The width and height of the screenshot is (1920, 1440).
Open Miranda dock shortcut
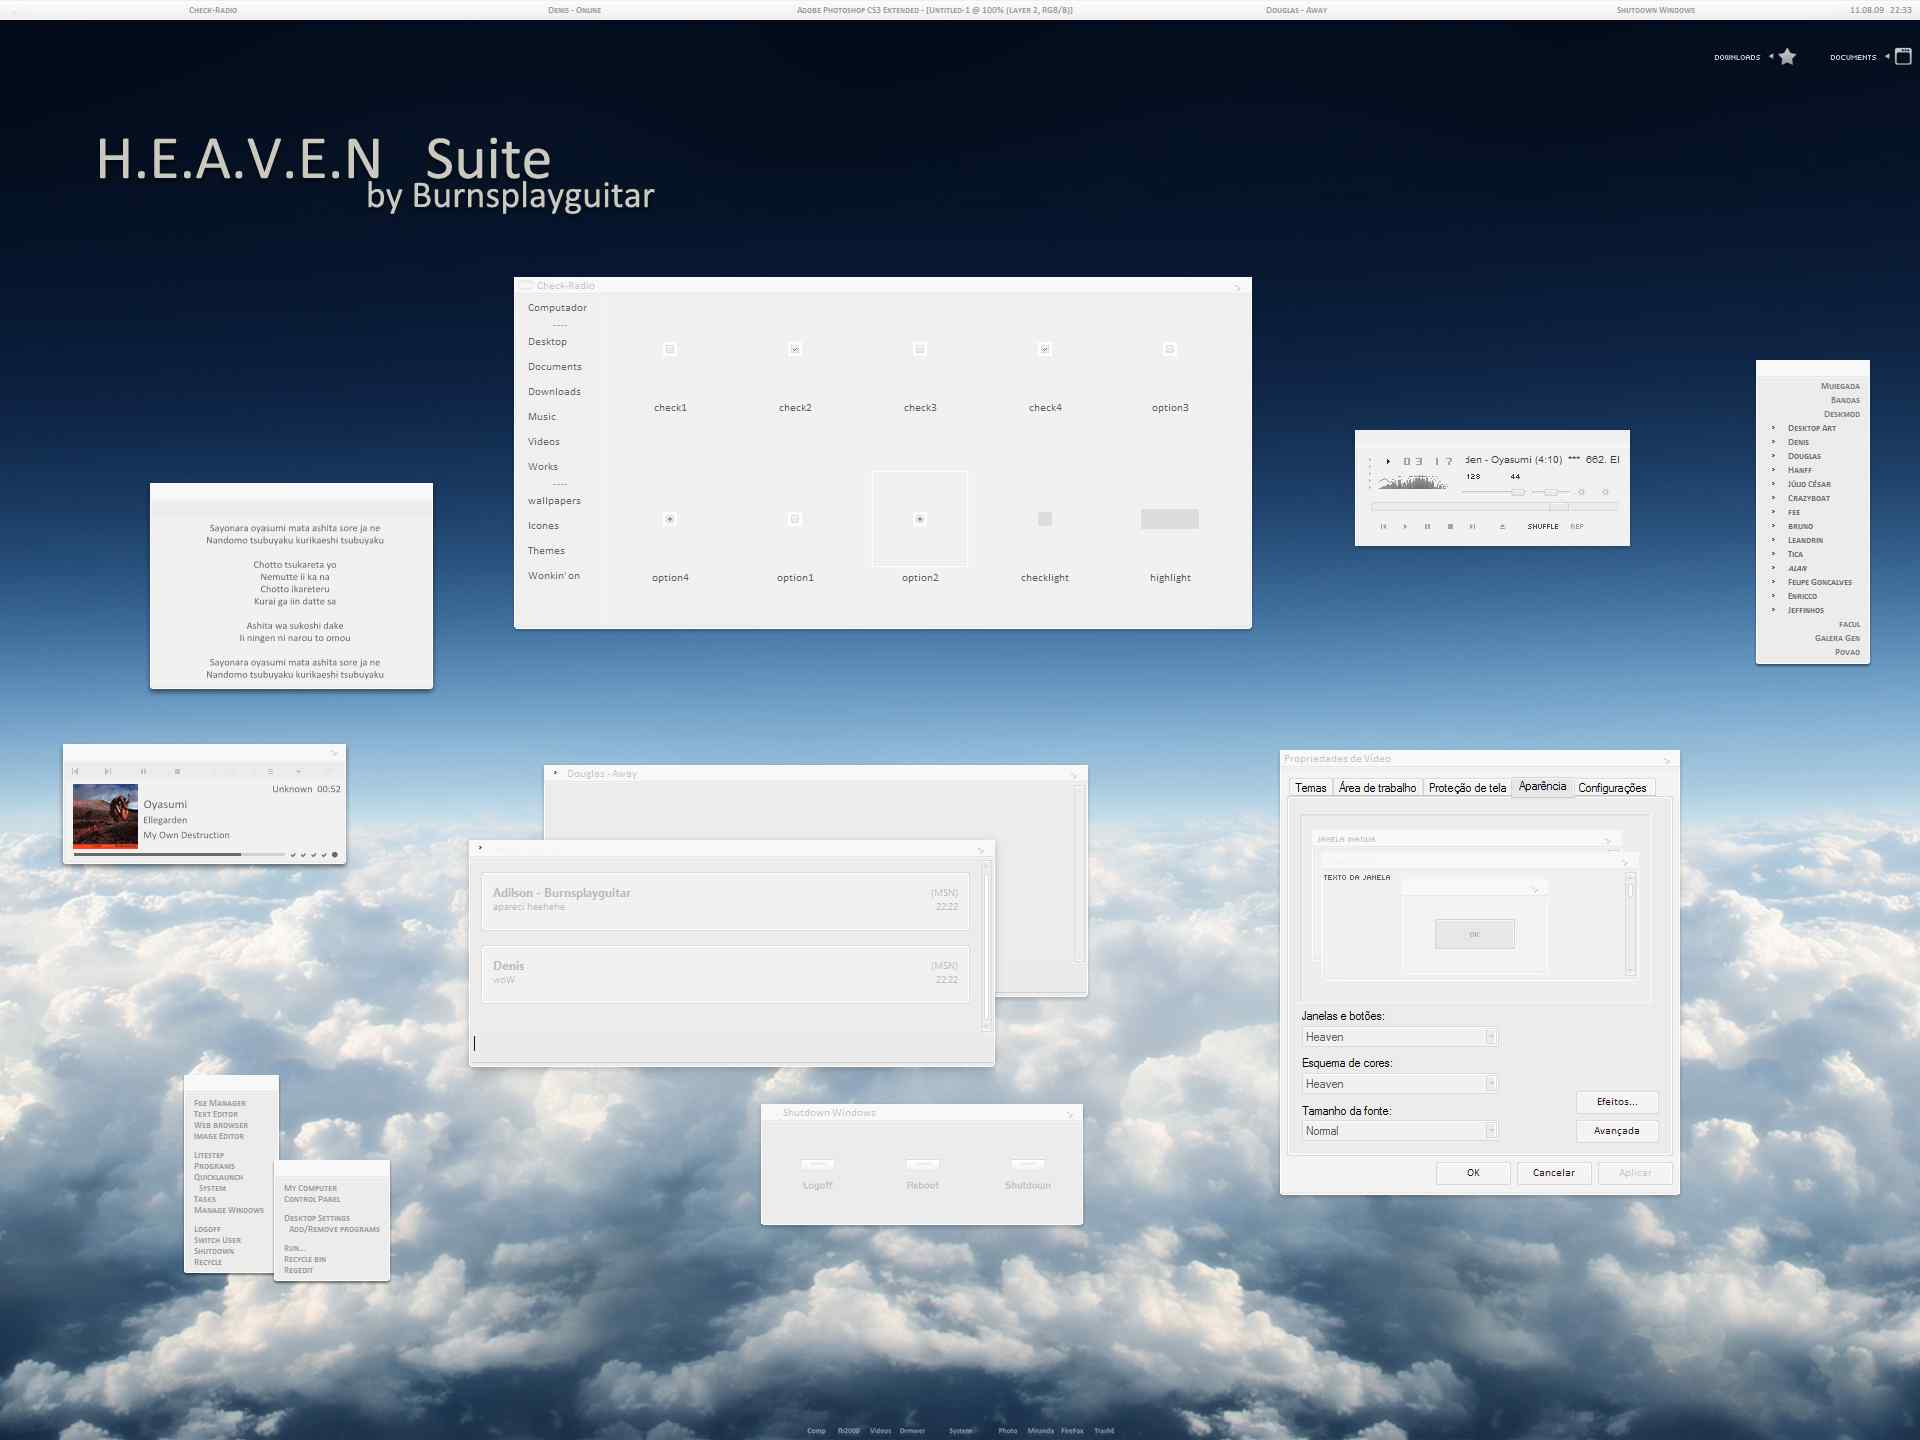(1040, 1431)
